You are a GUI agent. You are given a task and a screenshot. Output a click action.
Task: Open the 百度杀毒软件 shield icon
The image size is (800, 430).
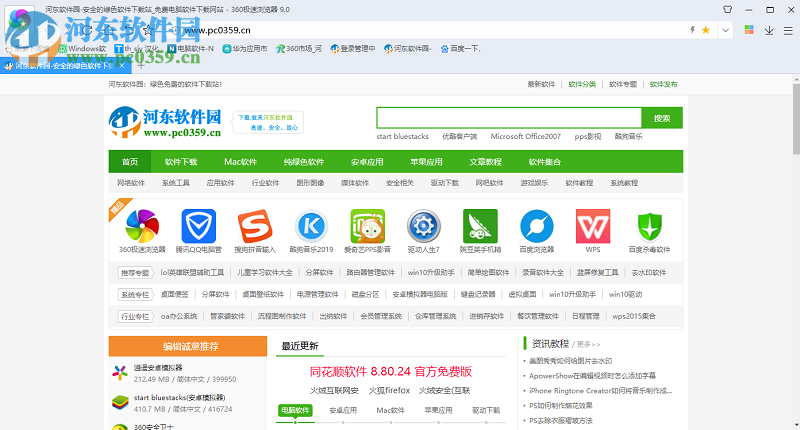649,227
